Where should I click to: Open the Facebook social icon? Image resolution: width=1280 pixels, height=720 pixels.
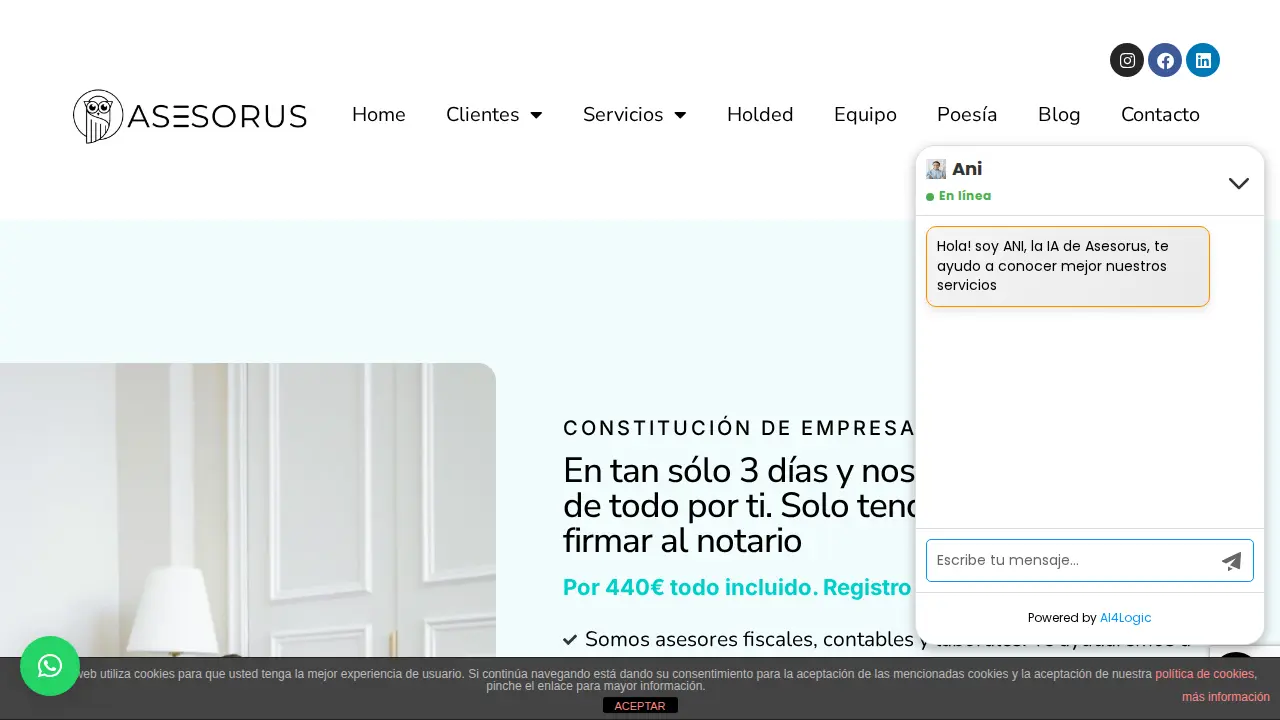pyautogui.click(x=1165, y=60)
